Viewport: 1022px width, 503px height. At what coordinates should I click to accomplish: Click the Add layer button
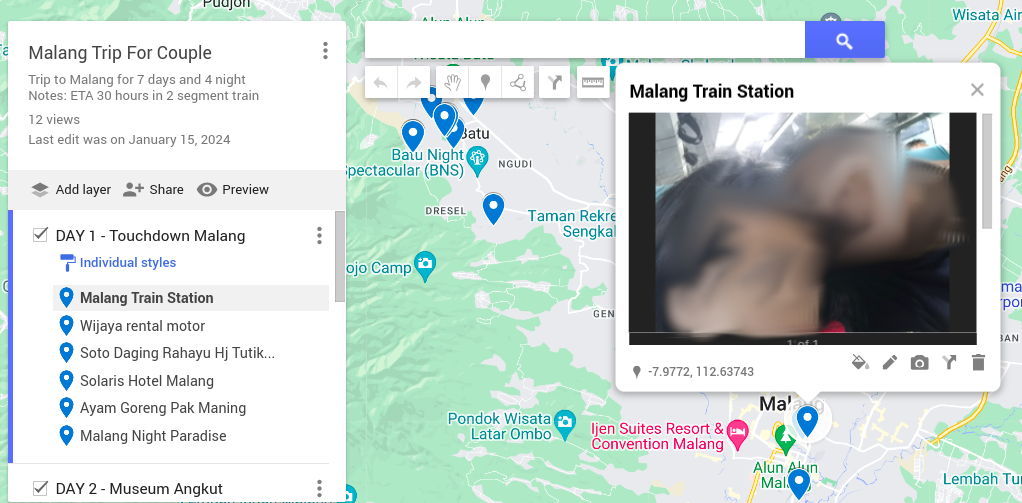[x=70, y=190]
